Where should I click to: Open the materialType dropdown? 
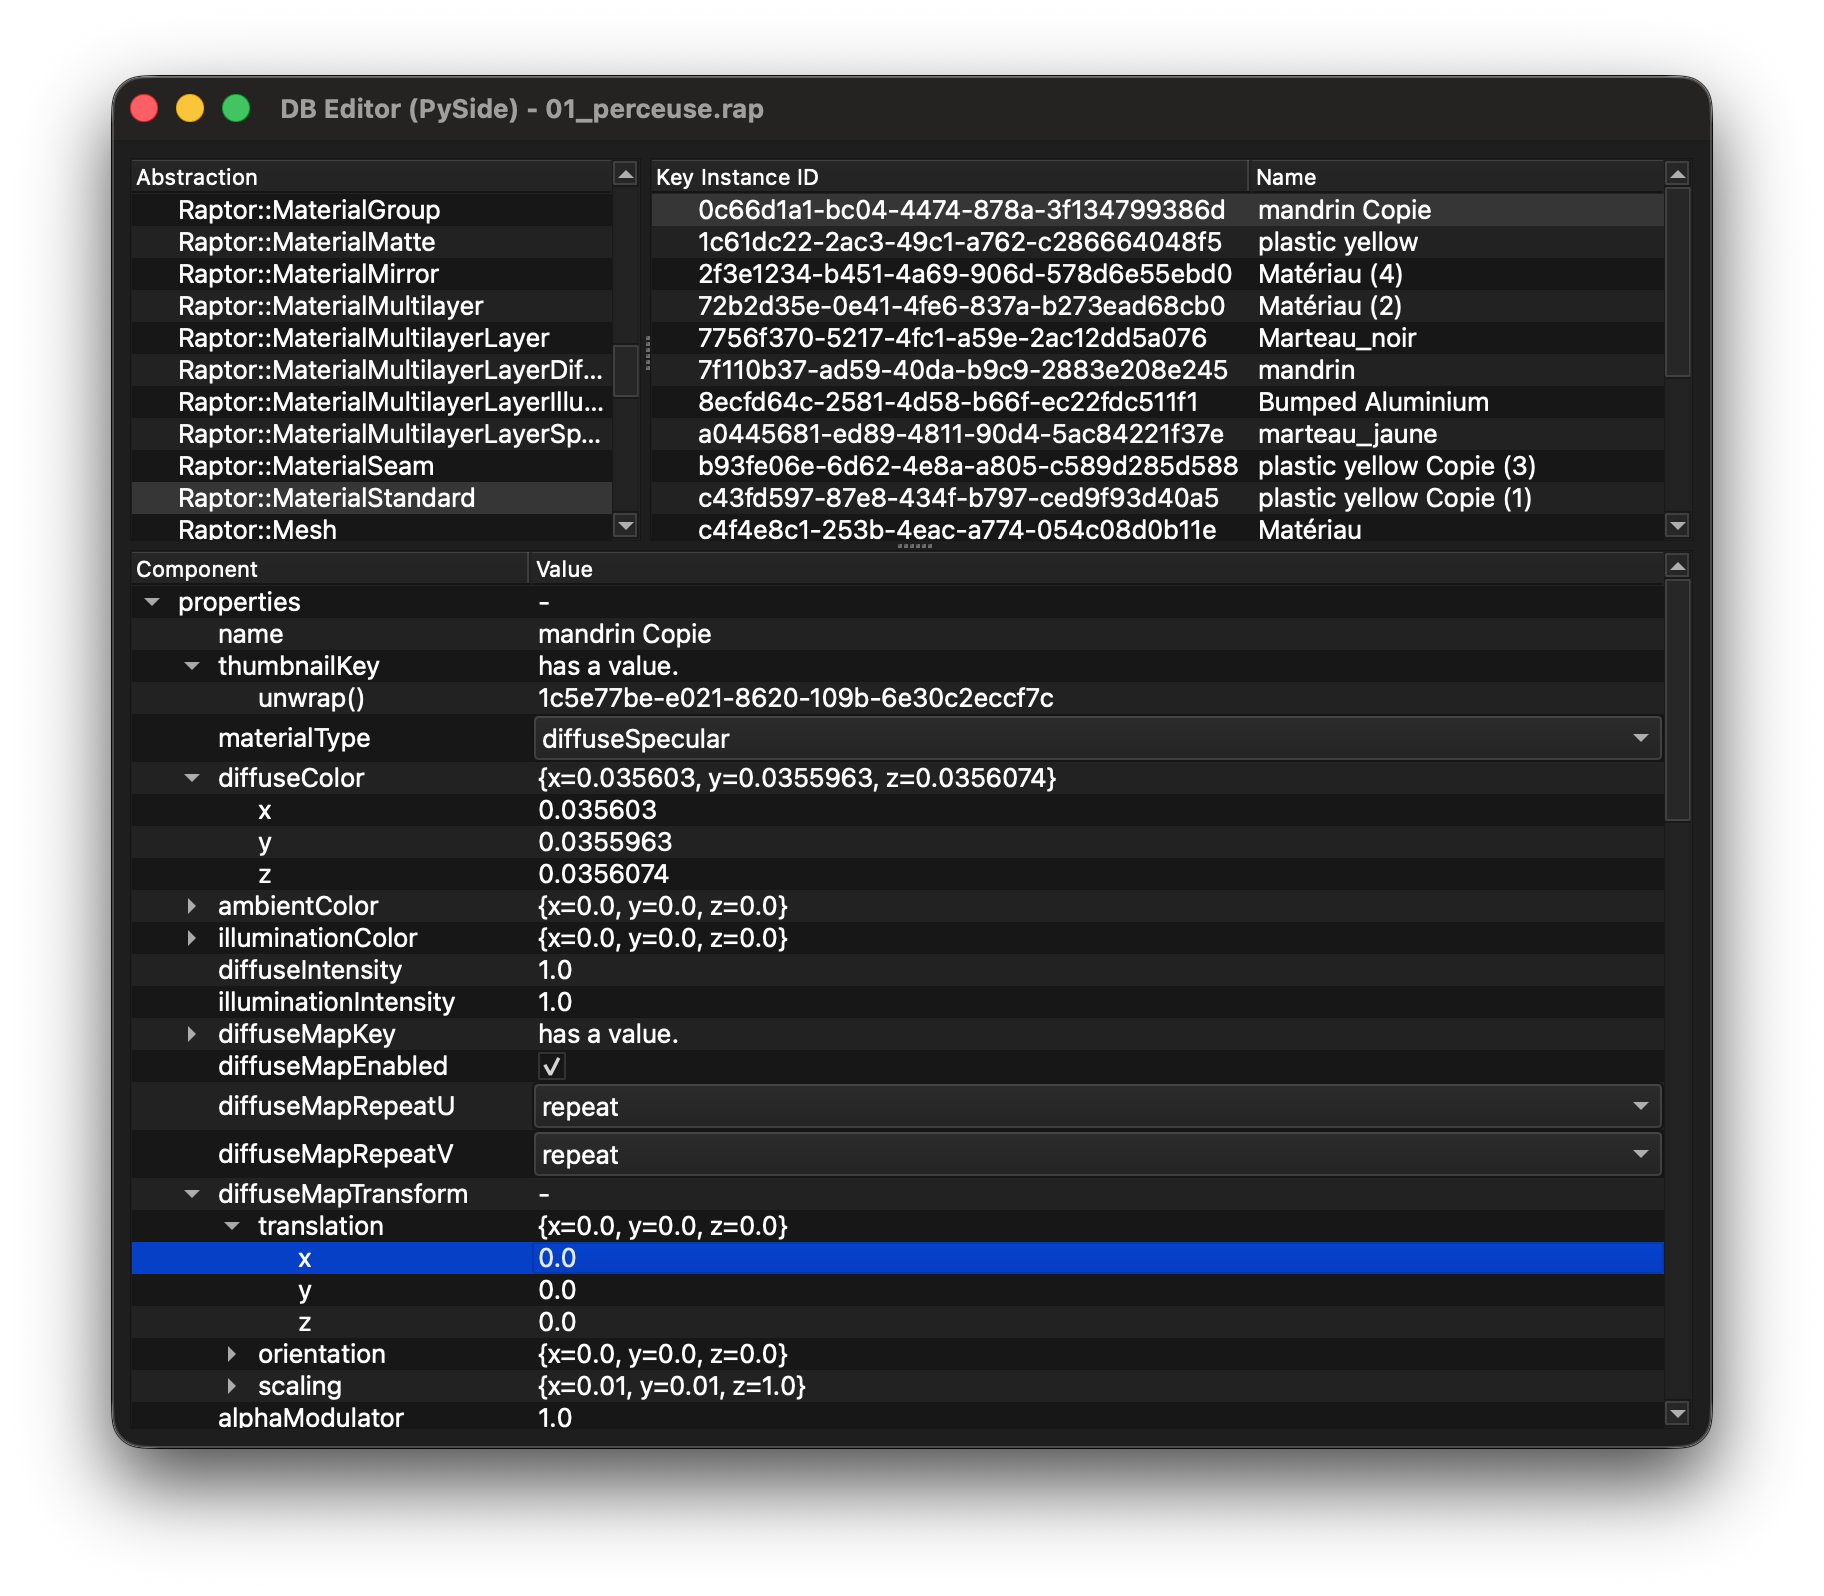pos(1097,738)
